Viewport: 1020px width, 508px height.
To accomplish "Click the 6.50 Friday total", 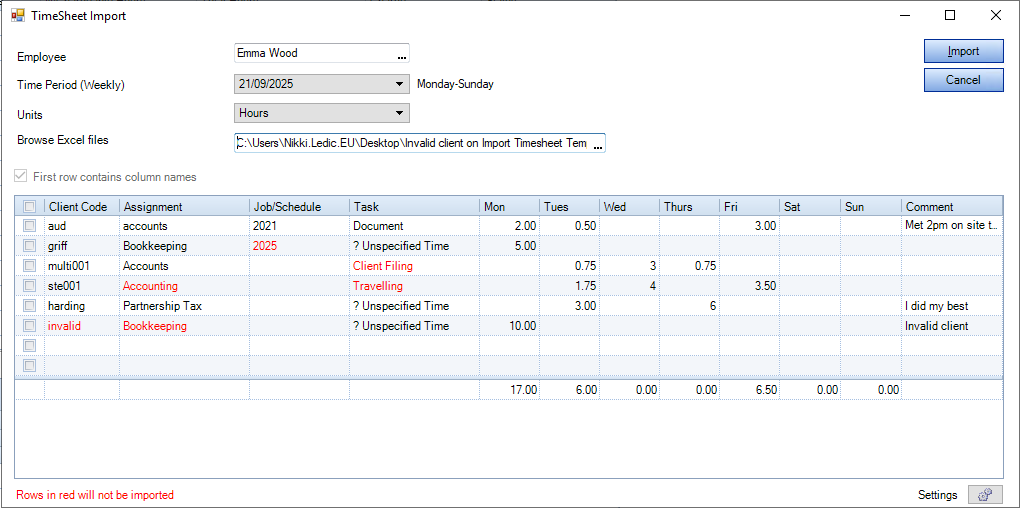I will point(749,390).
